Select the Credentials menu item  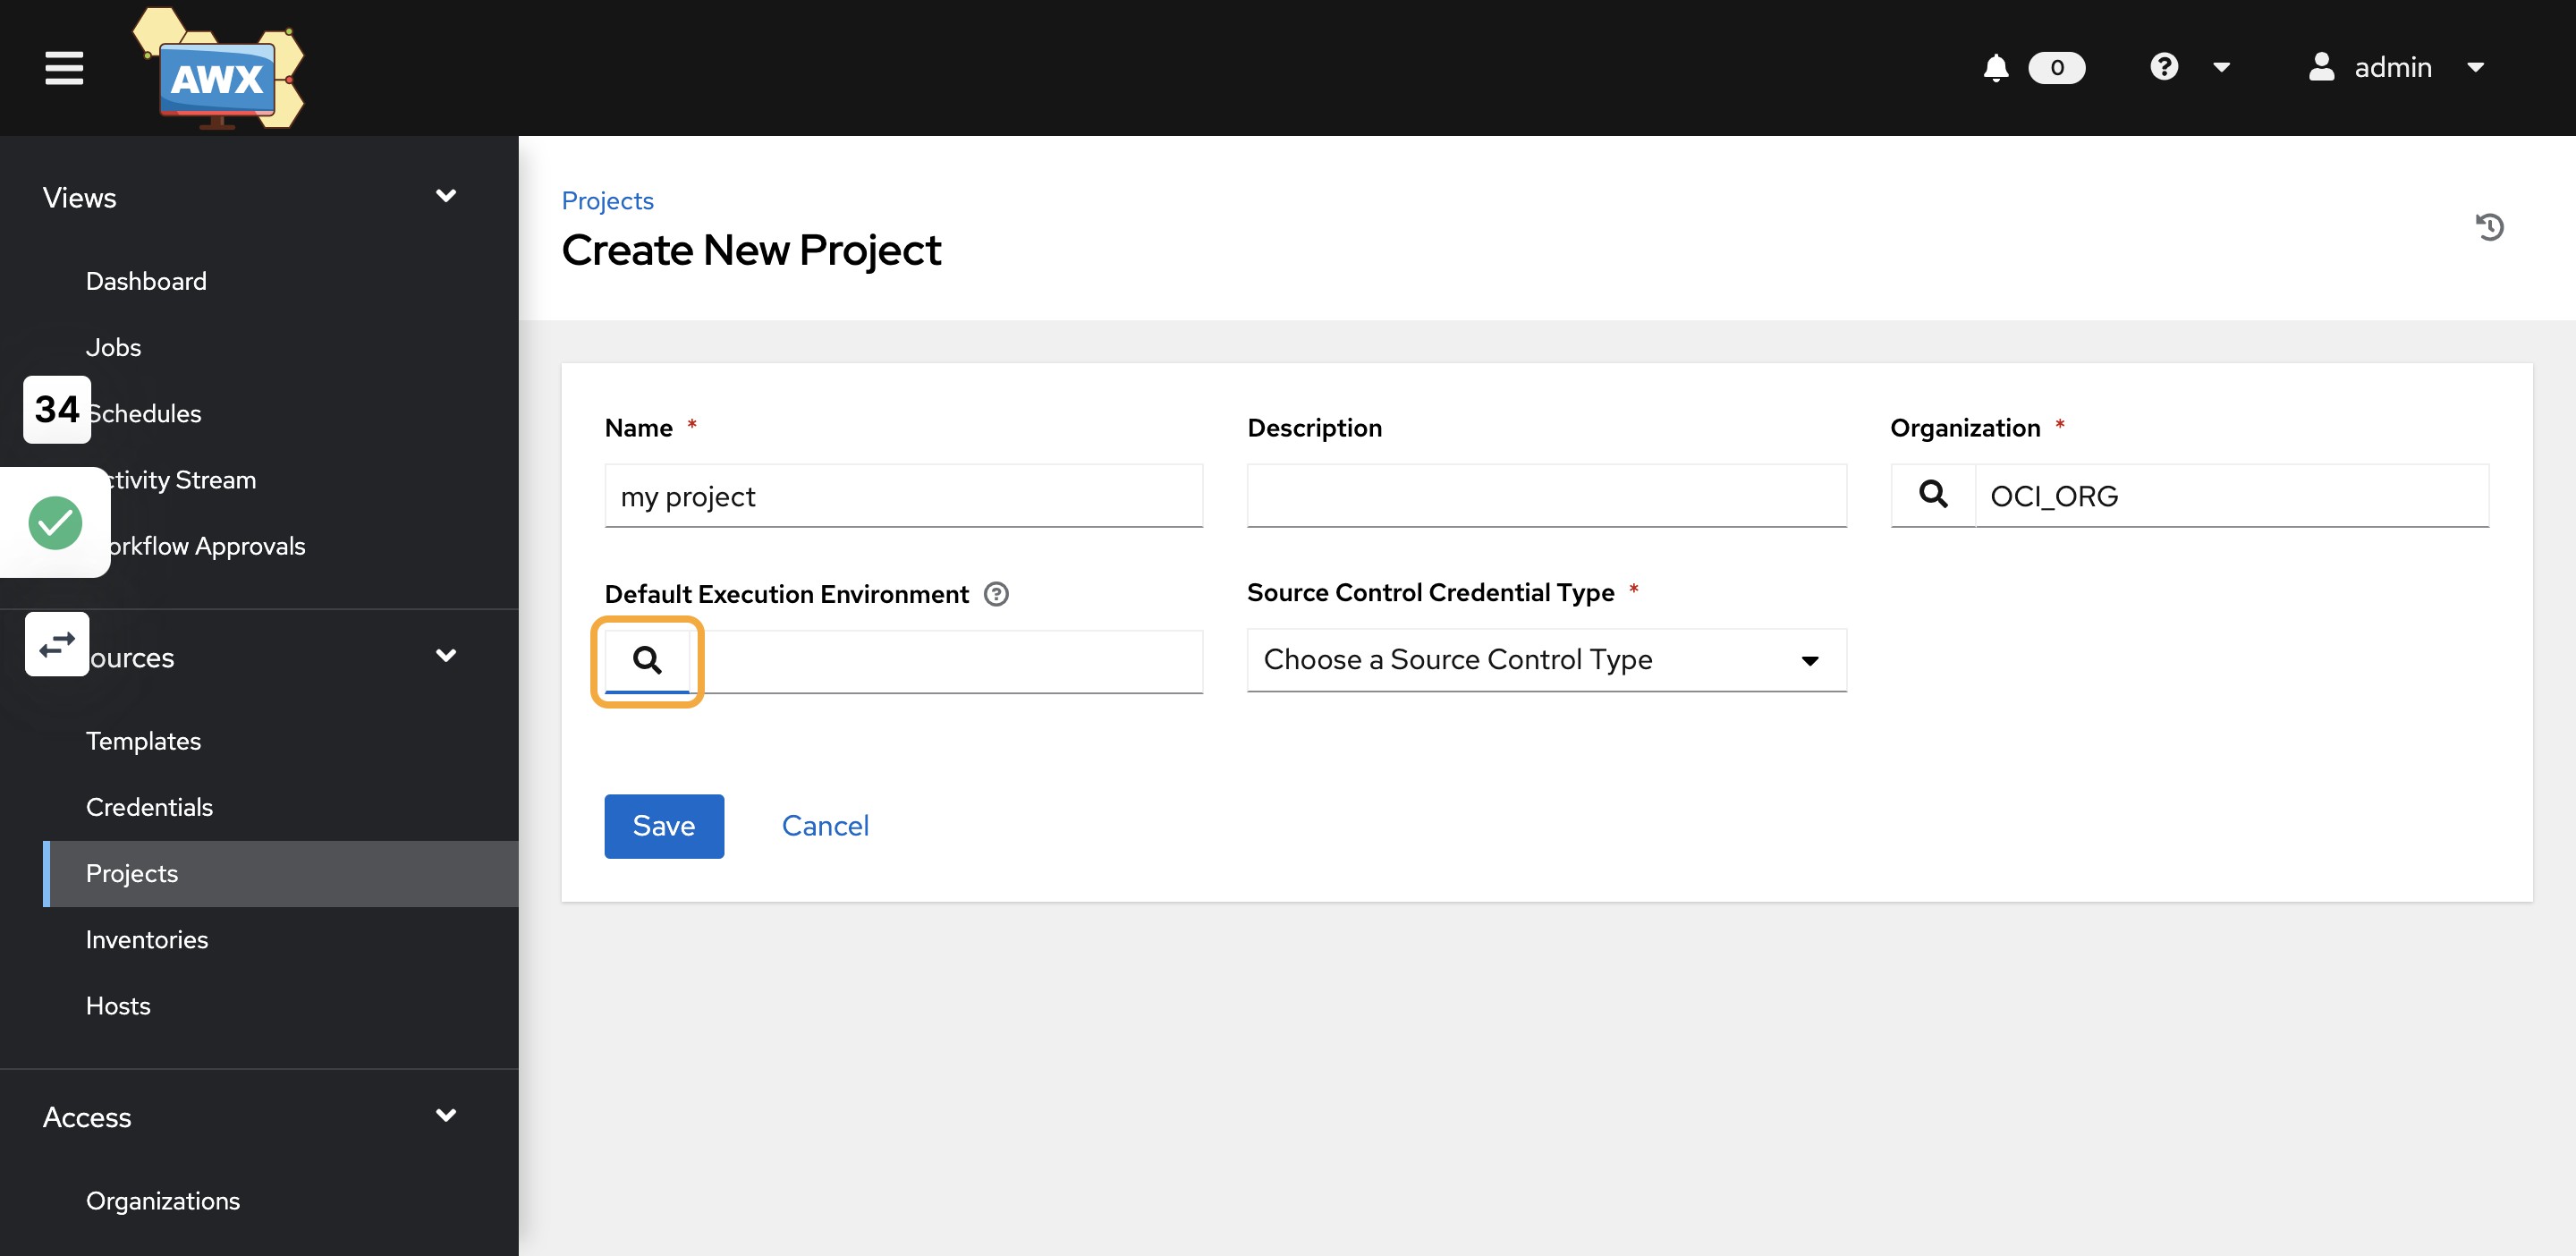coord(149,805)
